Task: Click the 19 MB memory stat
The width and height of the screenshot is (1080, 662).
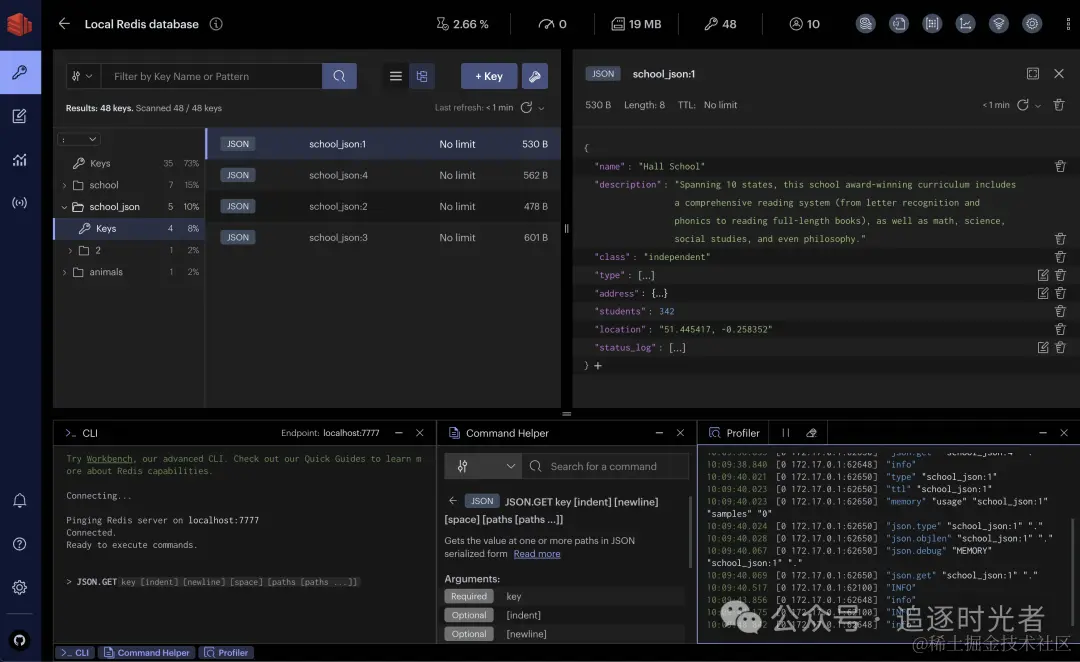Action: (x=636, y=24)
